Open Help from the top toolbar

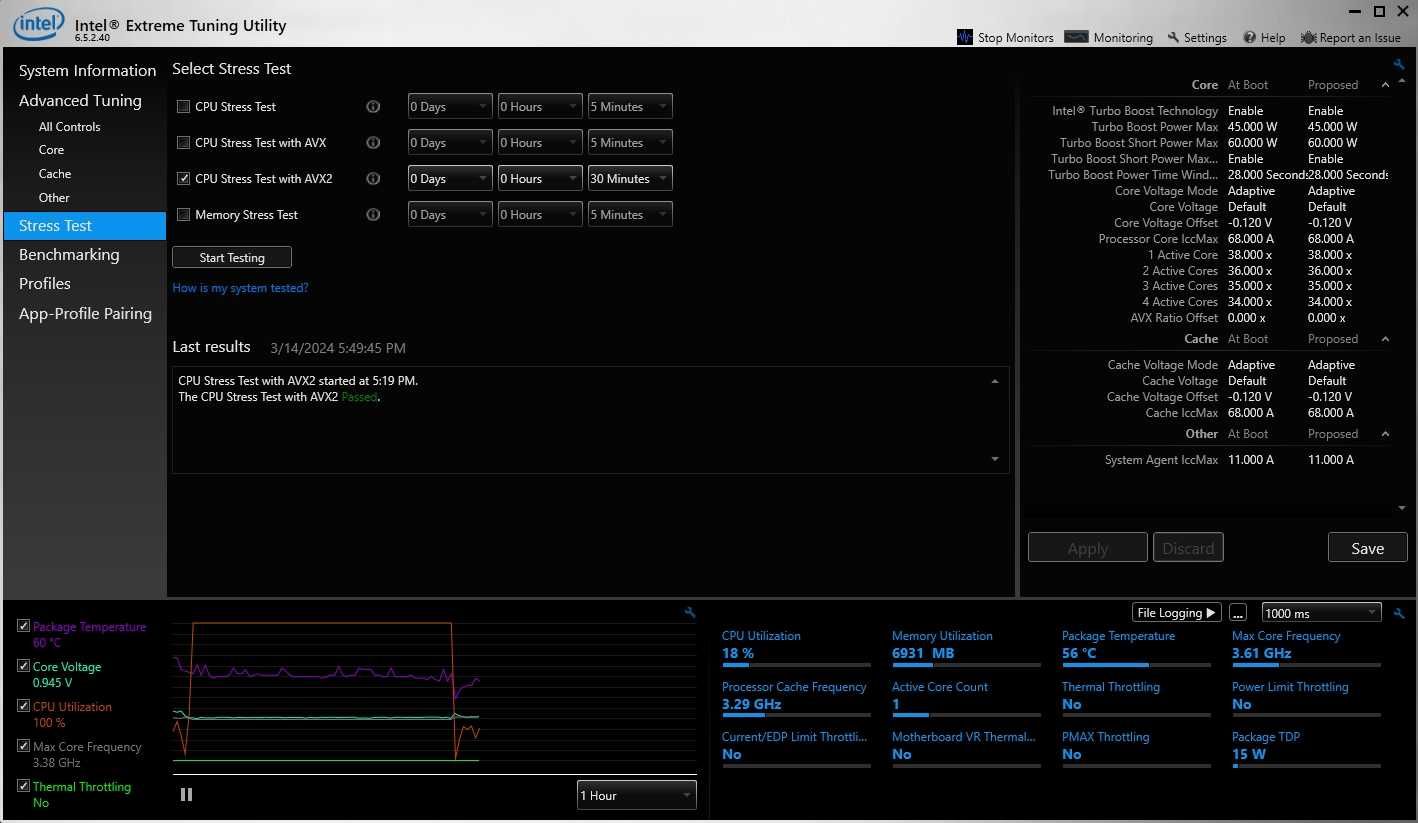coord(1264,37)
